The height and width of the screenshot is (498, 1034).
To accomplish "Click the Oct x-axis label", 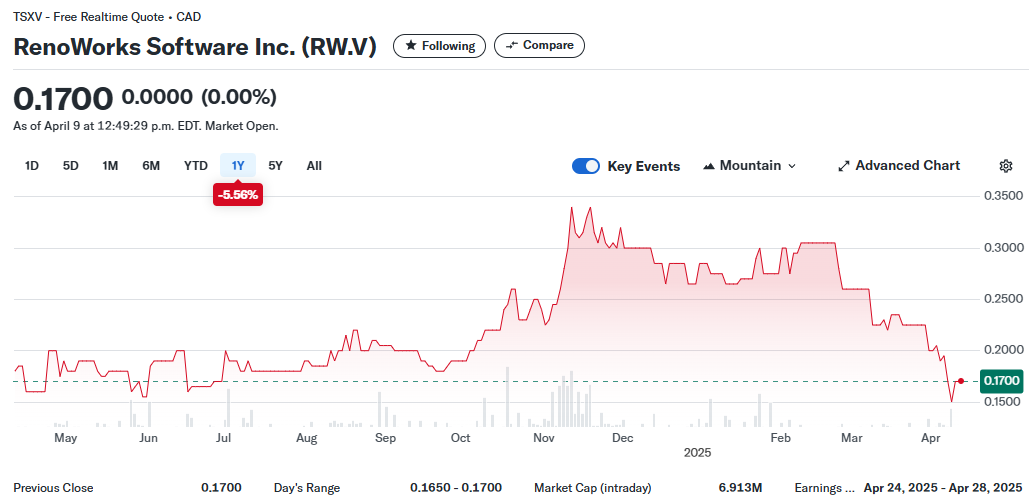I will [x=461, y=438].
